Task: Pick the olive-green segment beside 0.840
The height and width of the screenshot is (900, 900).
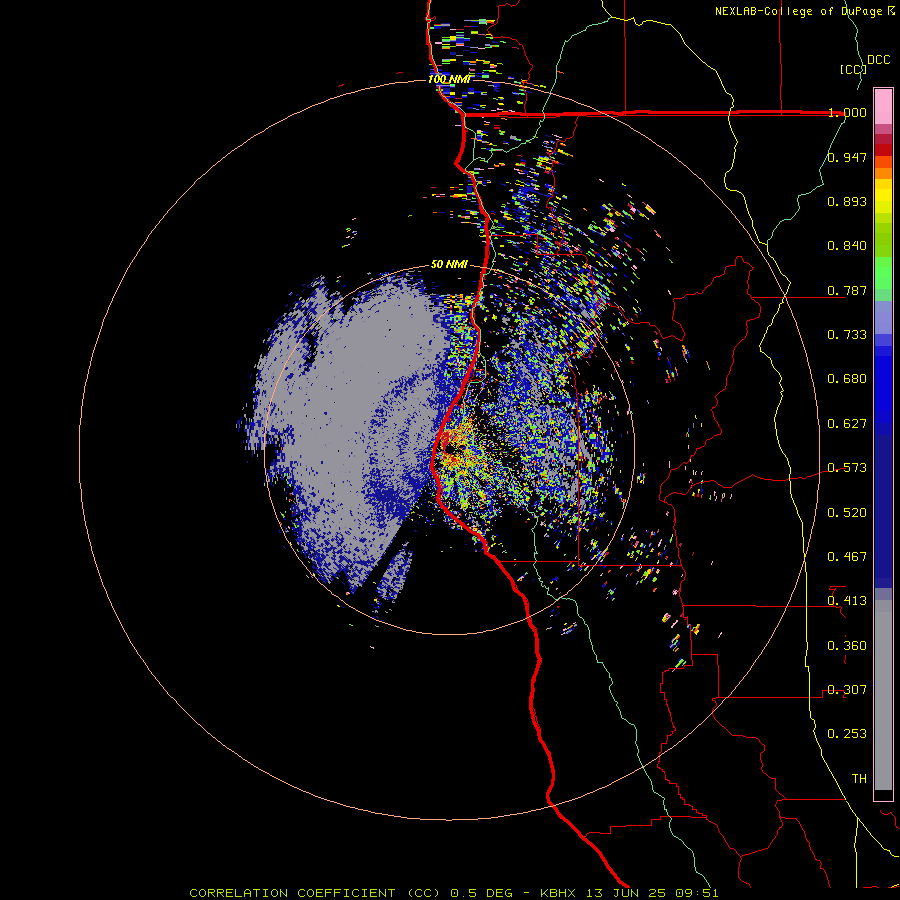Action: click(x=883, y=244)
